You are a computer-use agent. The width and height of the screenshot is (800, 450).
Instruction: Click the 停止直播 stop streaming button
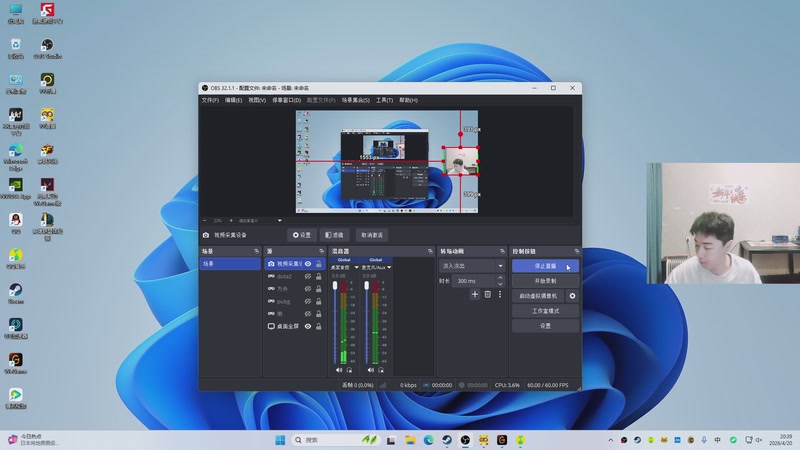(x=545, y=266)
